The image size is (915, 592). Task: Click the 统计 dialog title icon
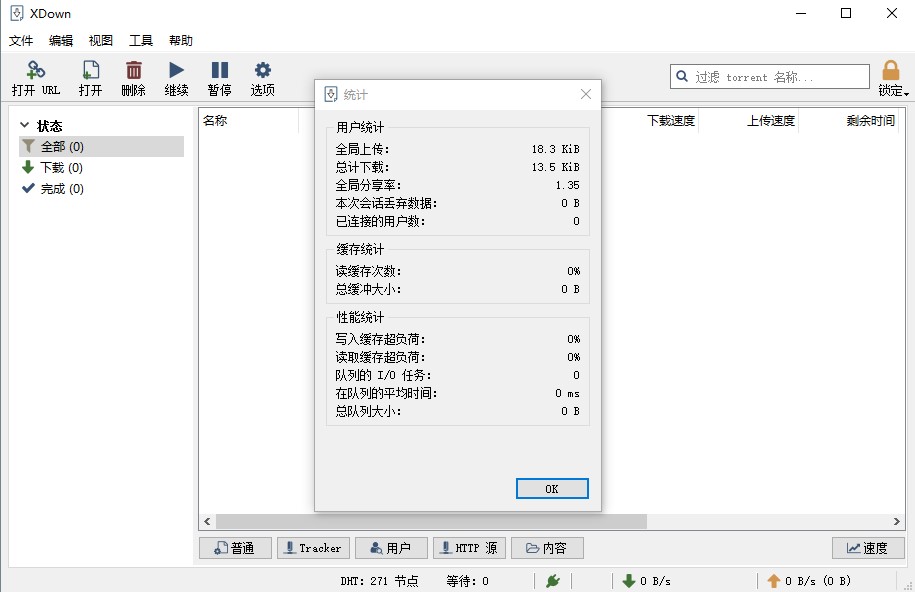[331, 94]
